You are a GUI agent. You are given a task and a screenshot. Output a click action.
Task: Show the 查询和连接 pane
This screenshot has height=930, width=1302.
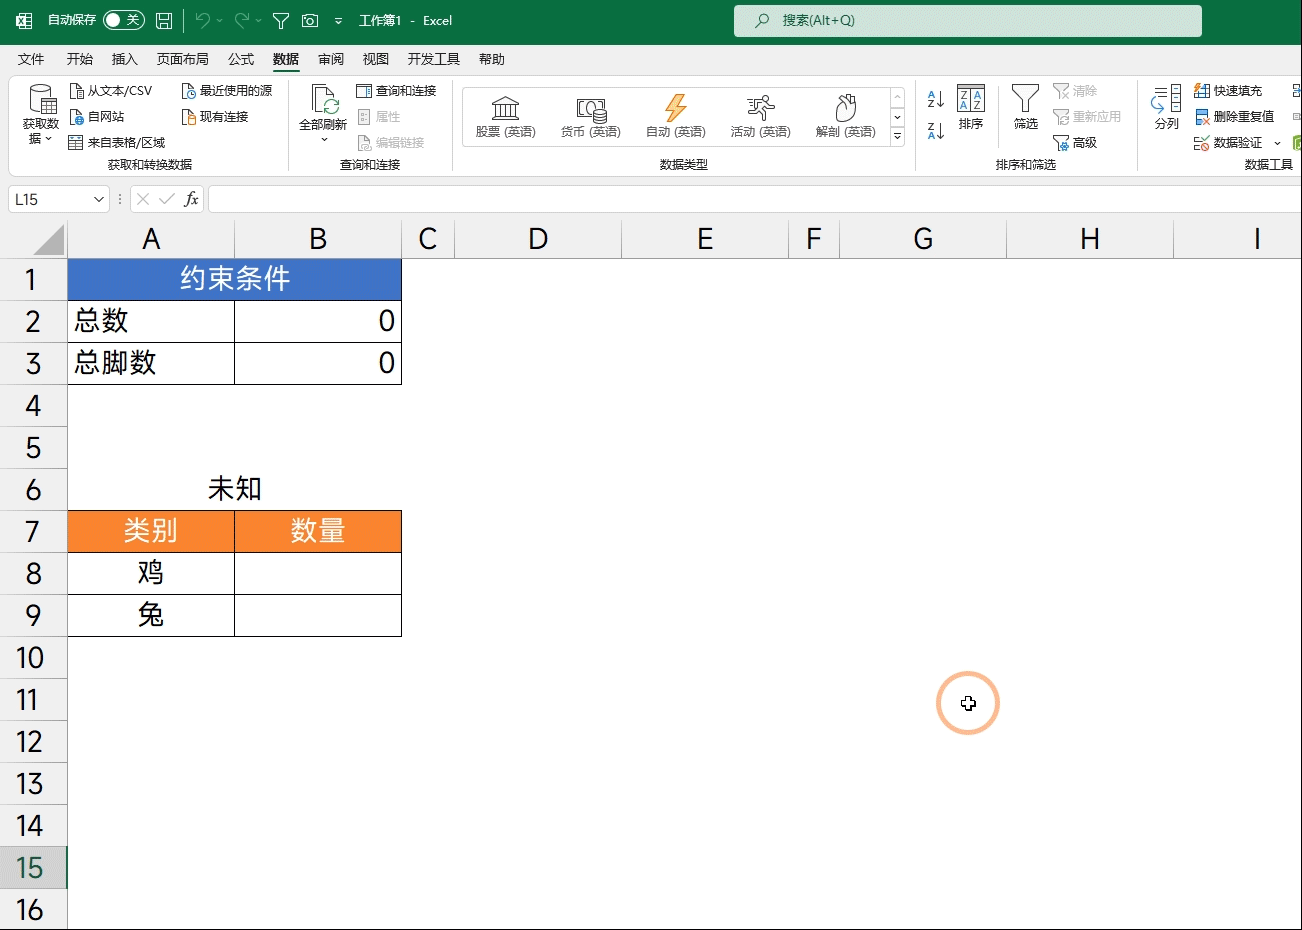(x=396, y=90)
